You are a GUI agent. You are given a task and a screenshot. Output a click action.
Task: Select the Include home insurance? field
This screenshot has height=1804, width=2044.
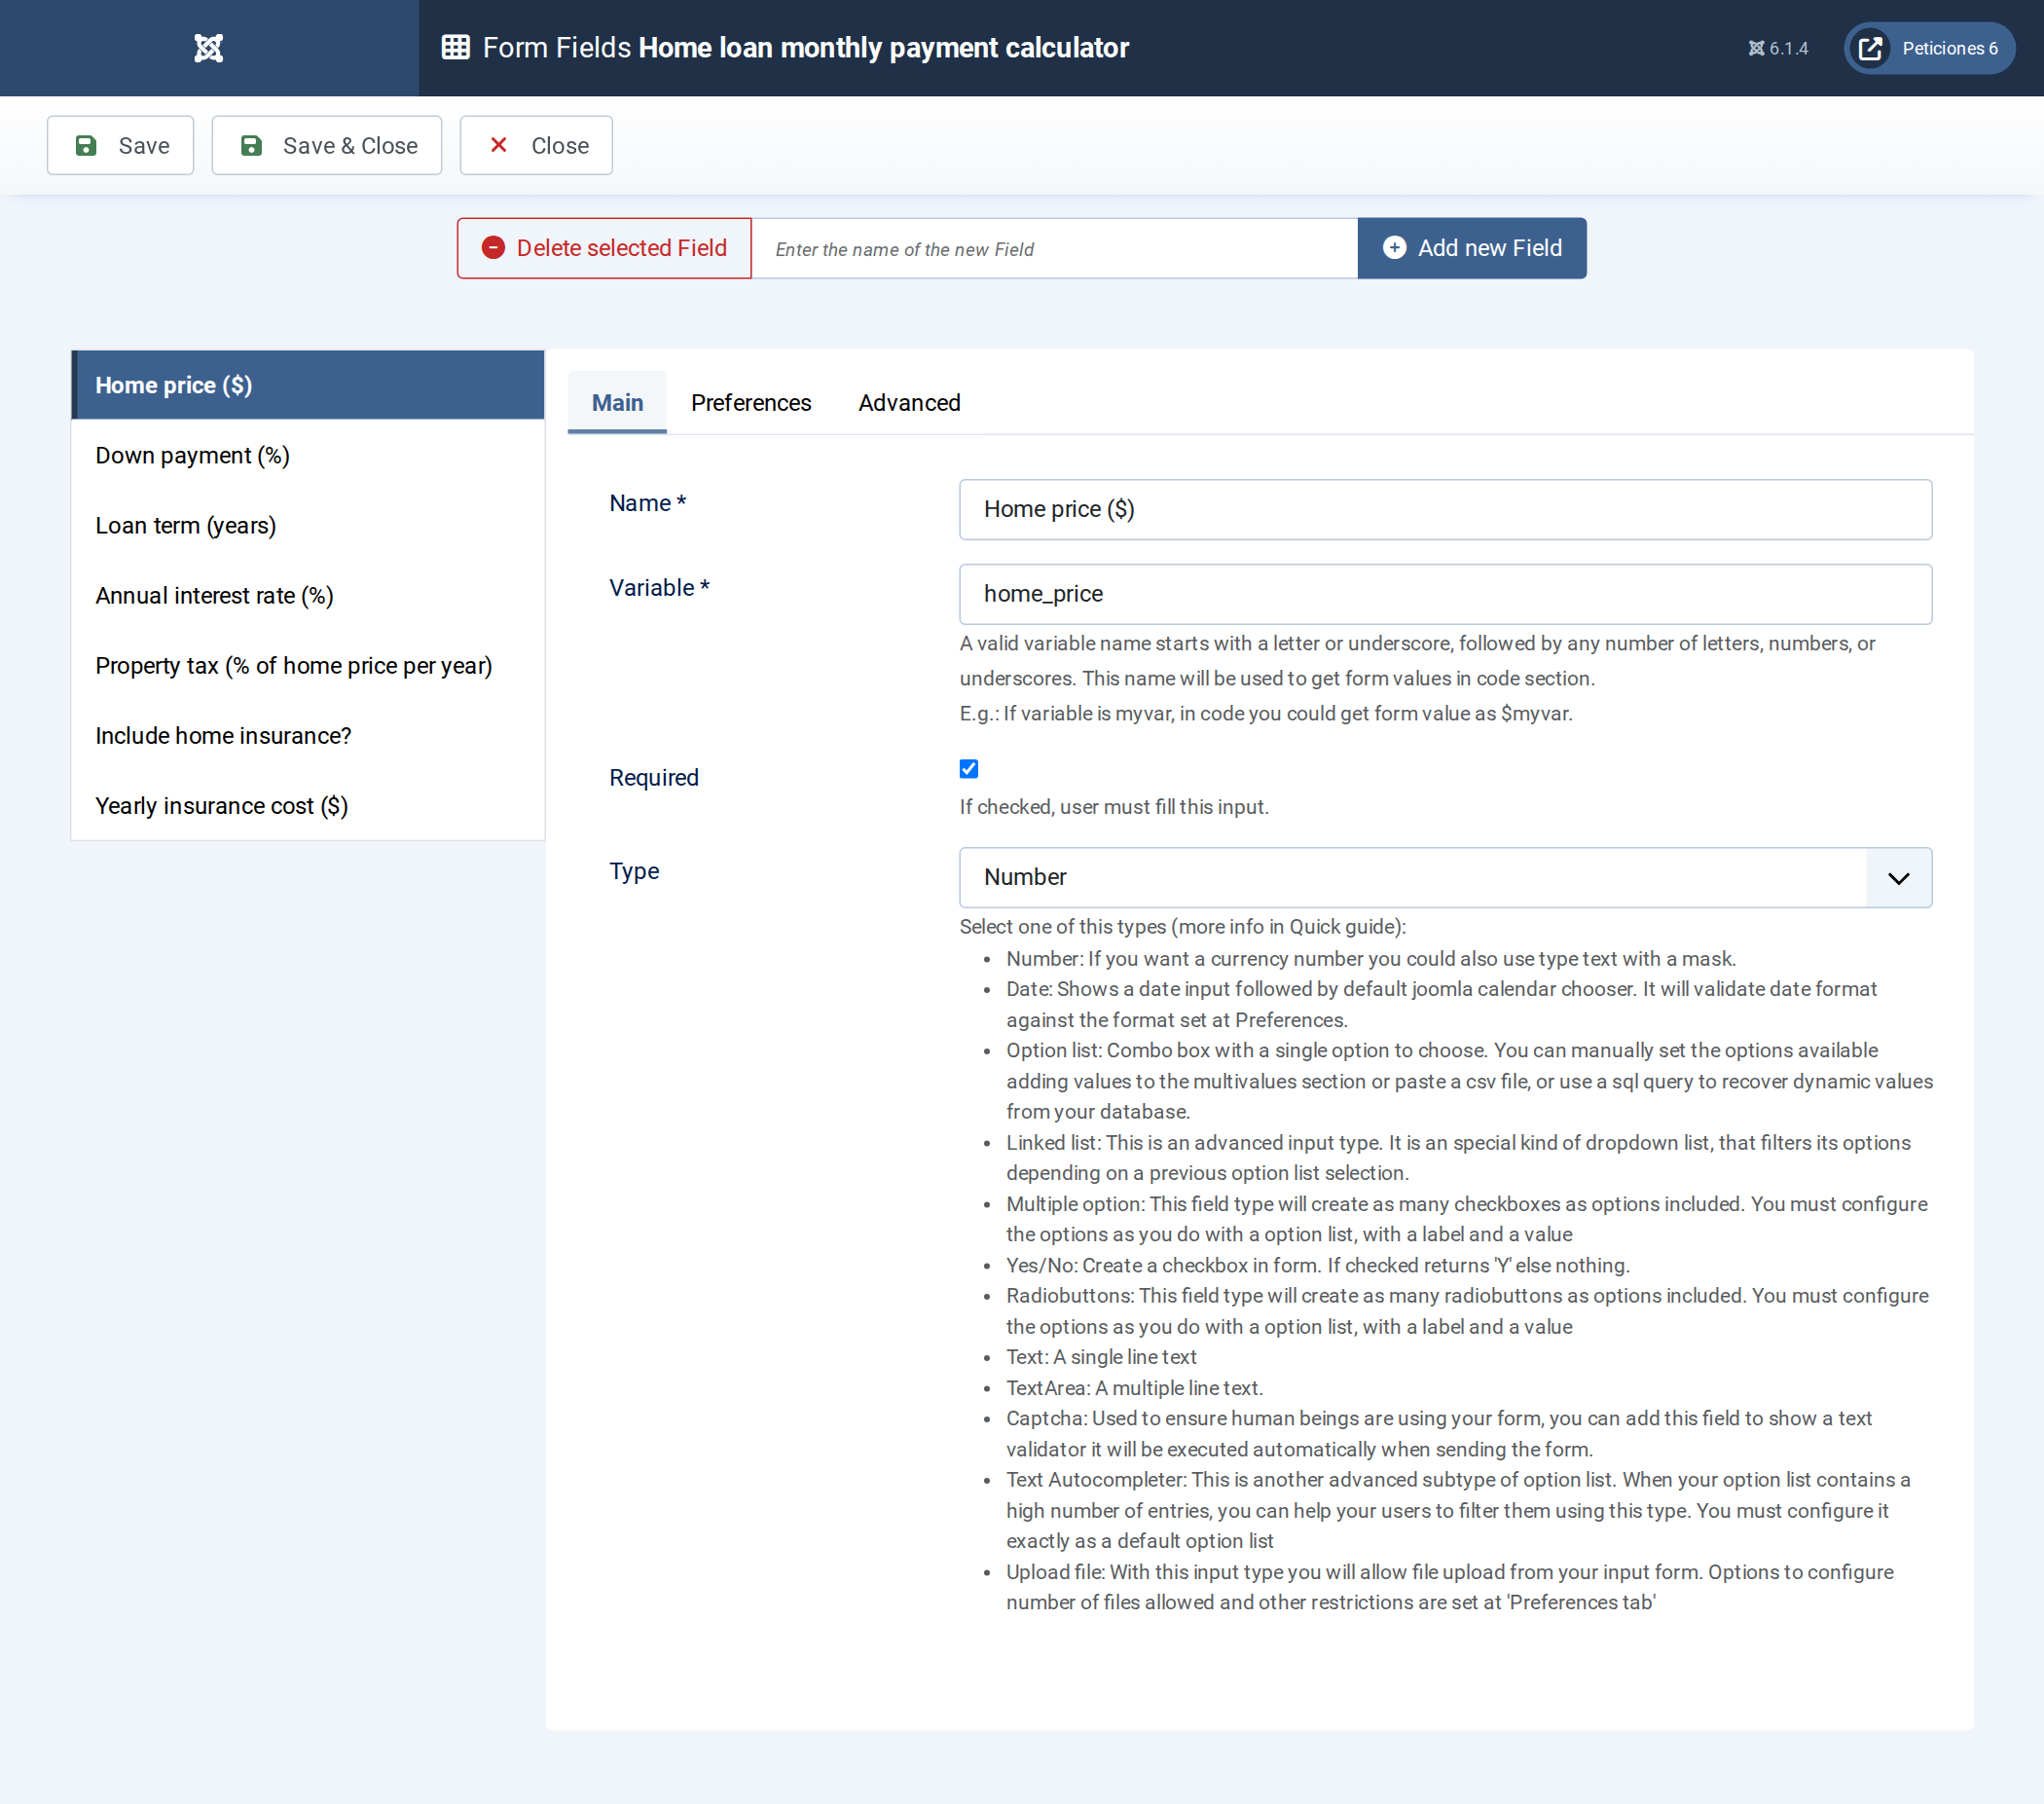pyautogui.click(x=308, y=736)
